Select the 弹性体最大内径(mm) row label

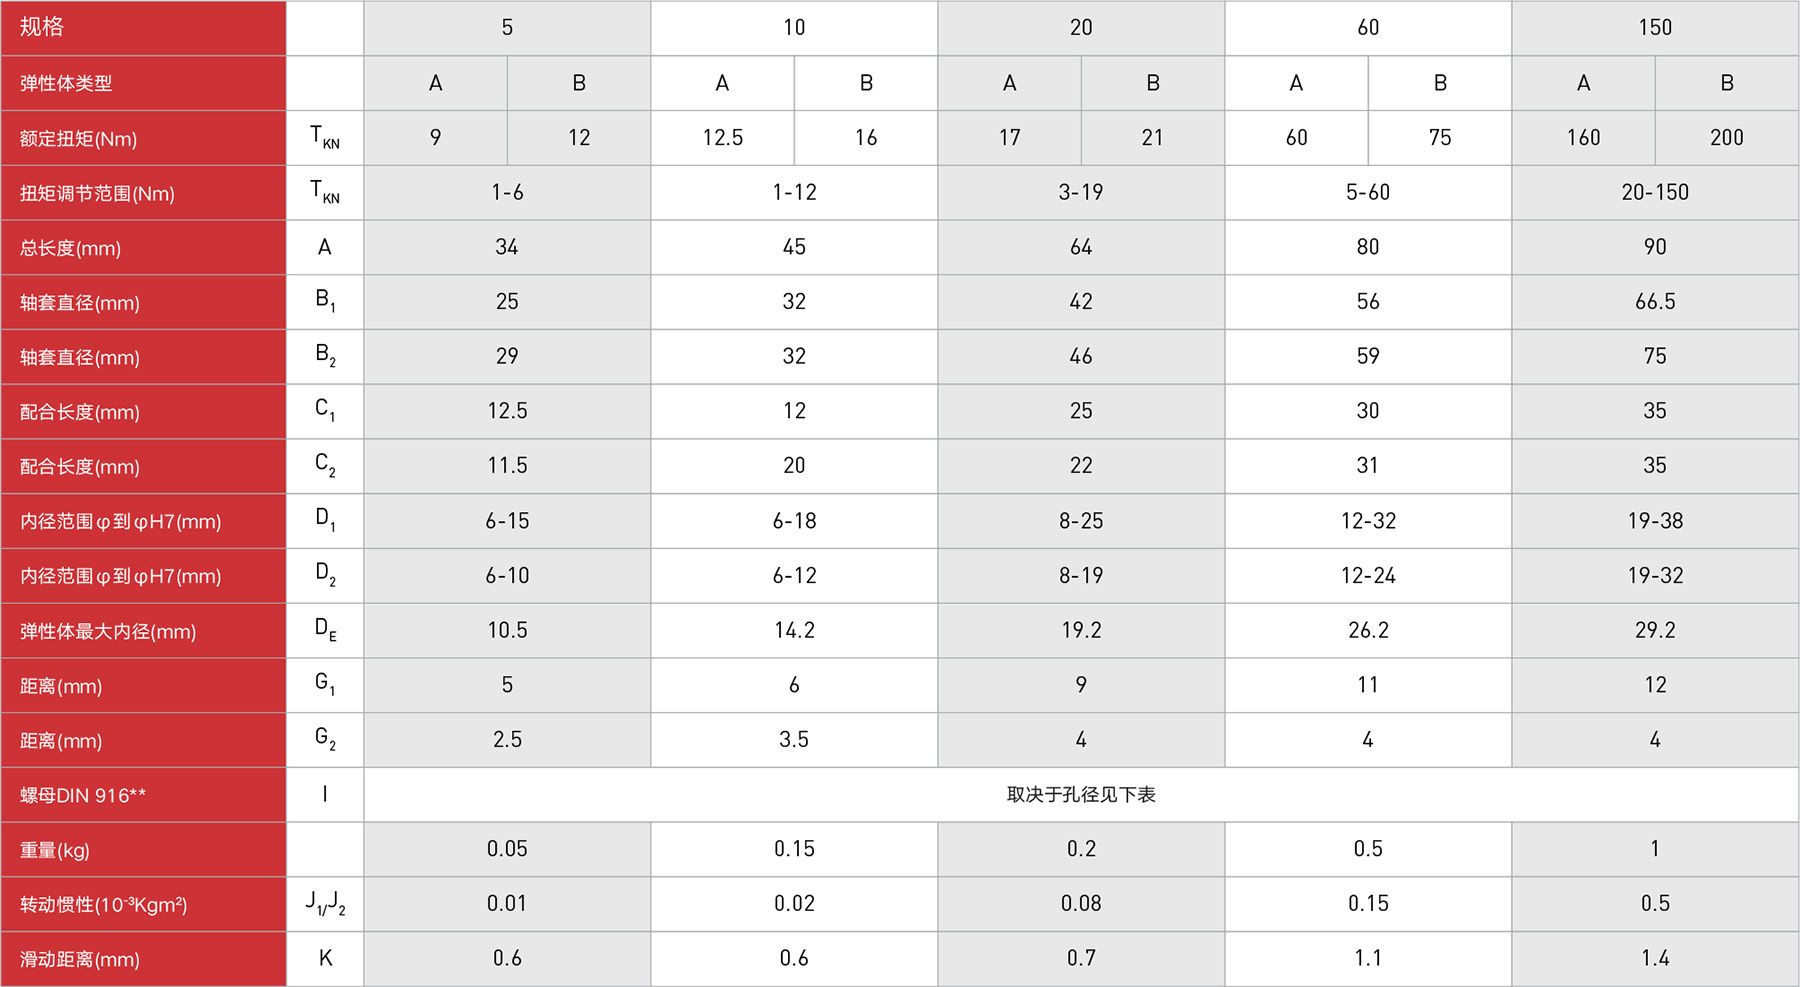coord(143,630)
